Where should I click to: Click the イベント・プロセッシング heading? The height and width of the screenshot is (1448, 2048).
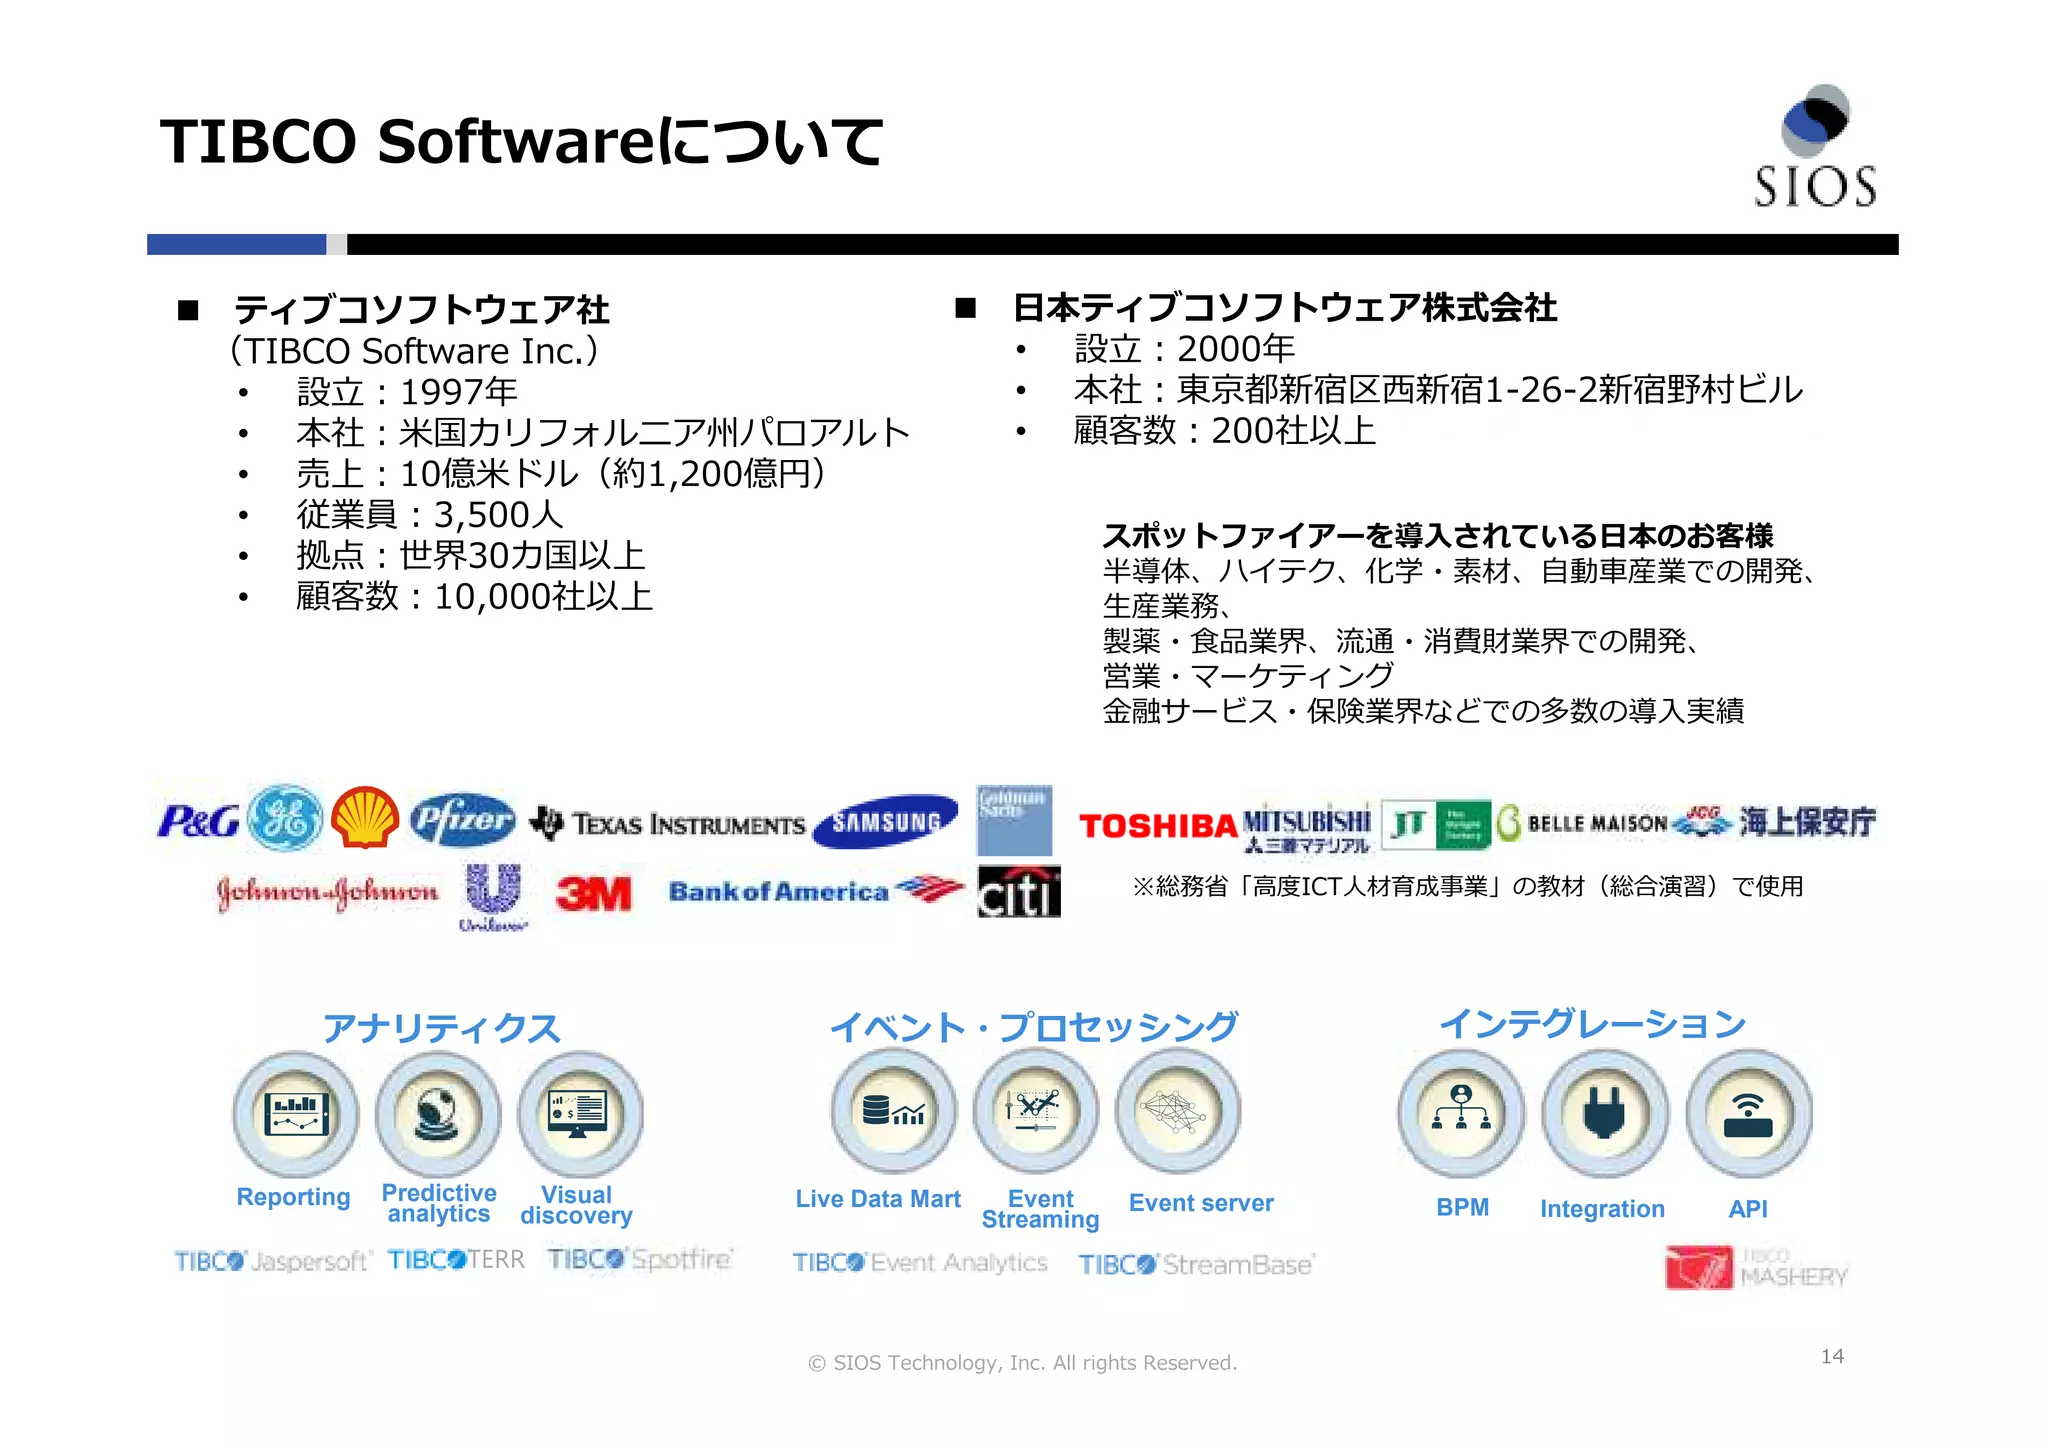1034,1026
